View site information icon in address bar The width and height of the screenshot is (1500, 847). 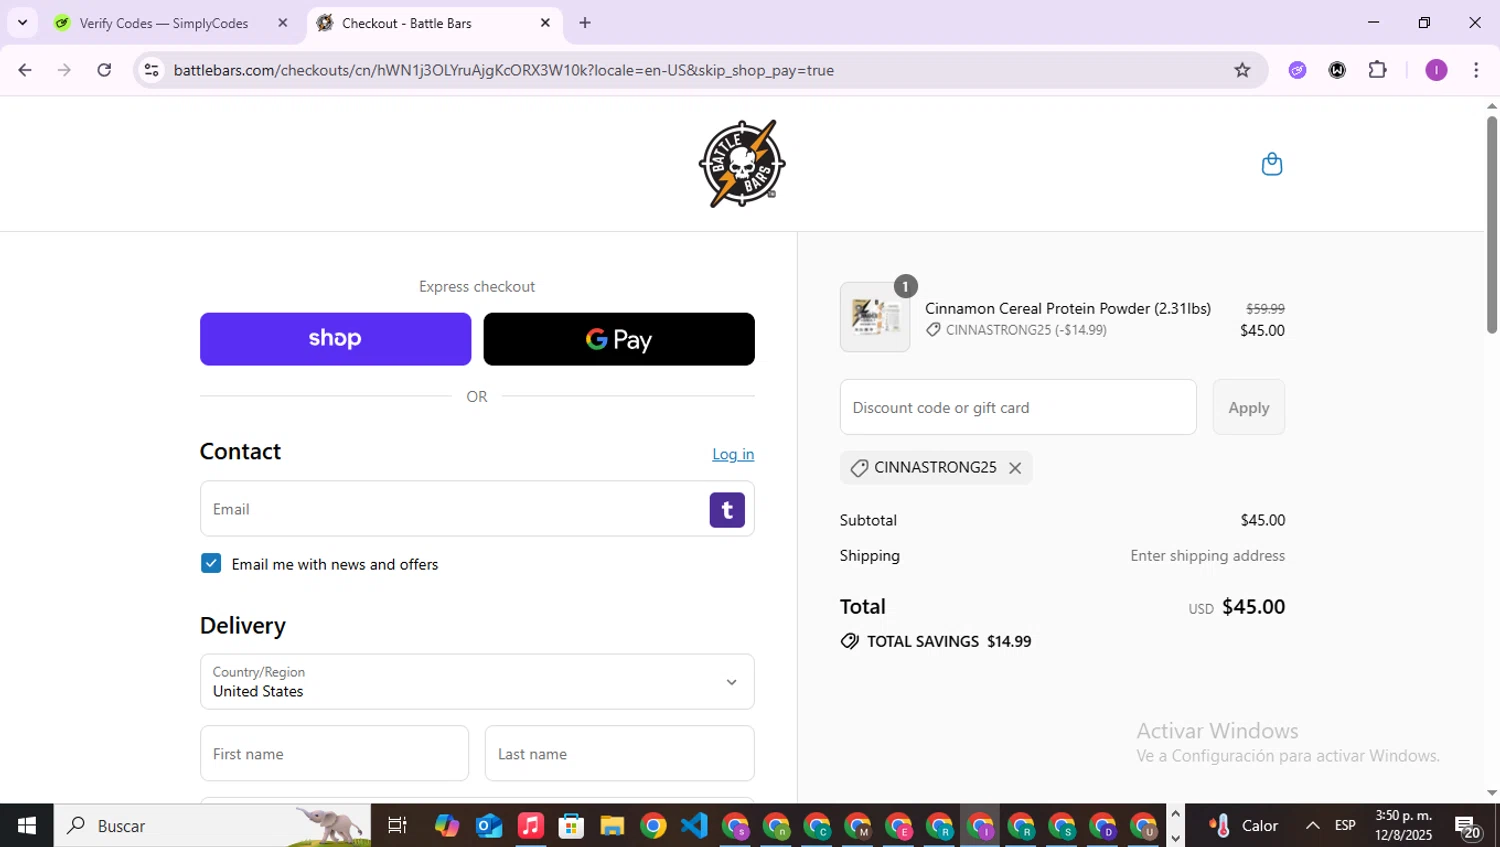(151, 70)
